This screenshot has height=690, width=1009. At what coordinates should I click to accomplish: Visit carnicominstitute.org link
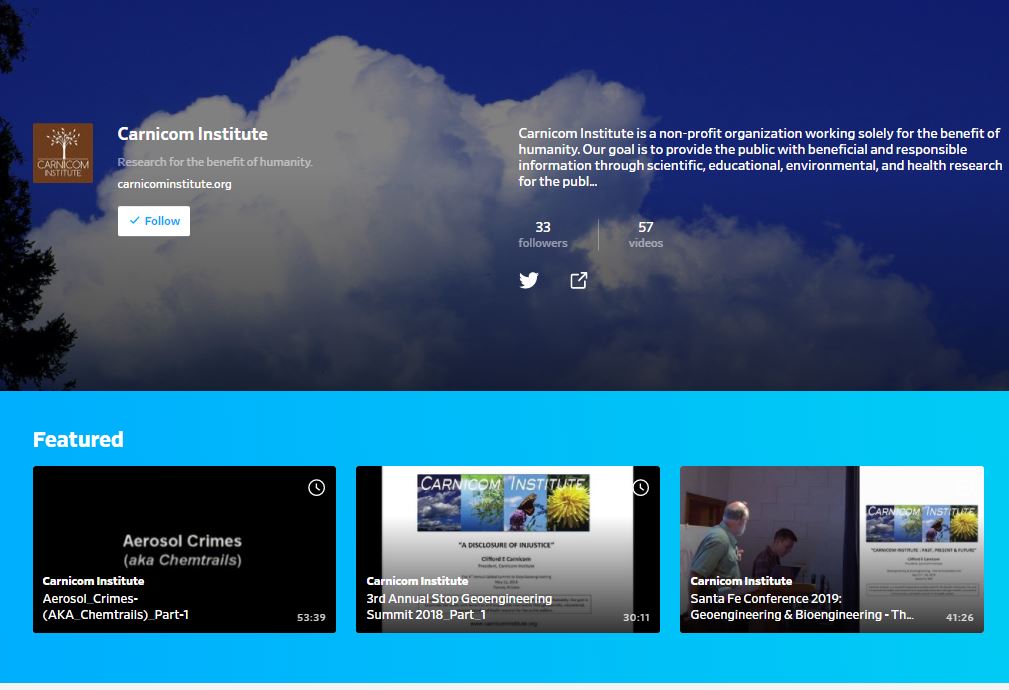(x=174, y=184)
